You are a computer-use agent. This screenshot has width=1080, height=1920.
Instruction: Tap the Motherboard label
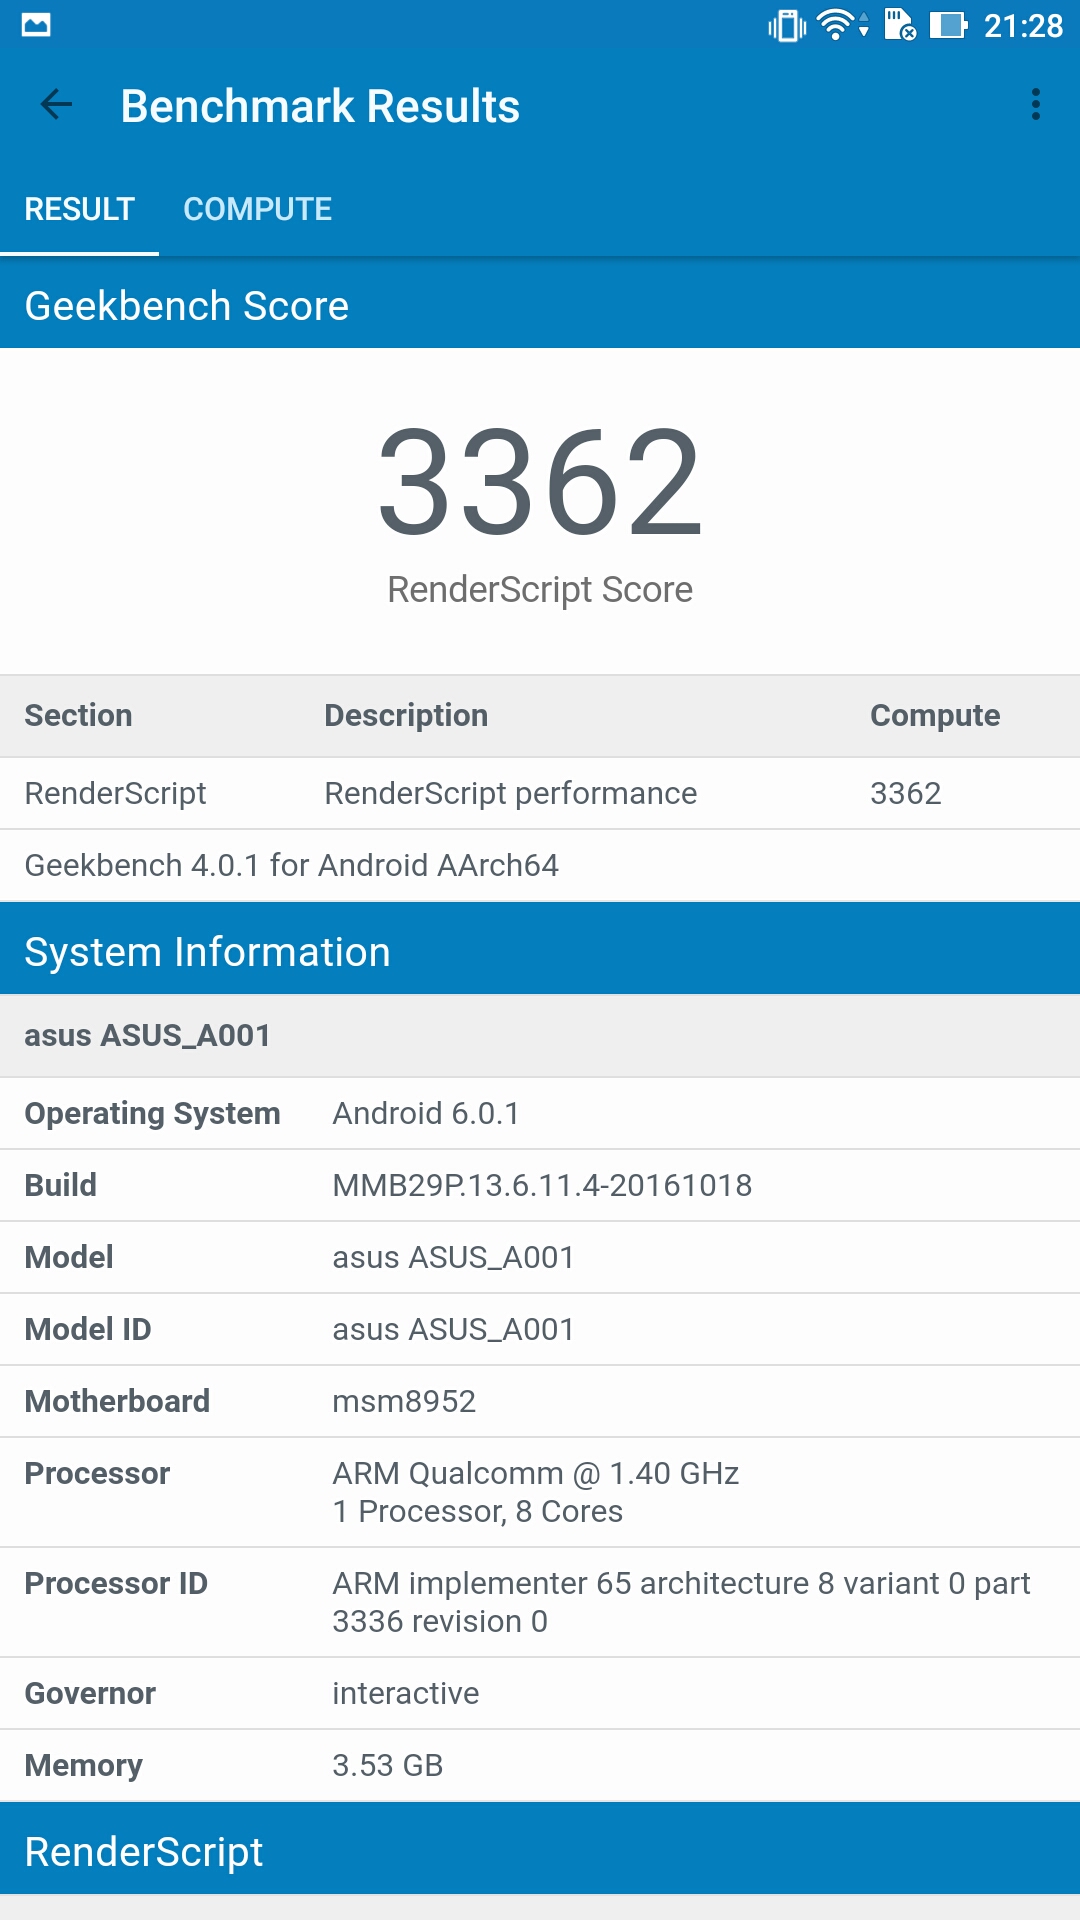117,1401
